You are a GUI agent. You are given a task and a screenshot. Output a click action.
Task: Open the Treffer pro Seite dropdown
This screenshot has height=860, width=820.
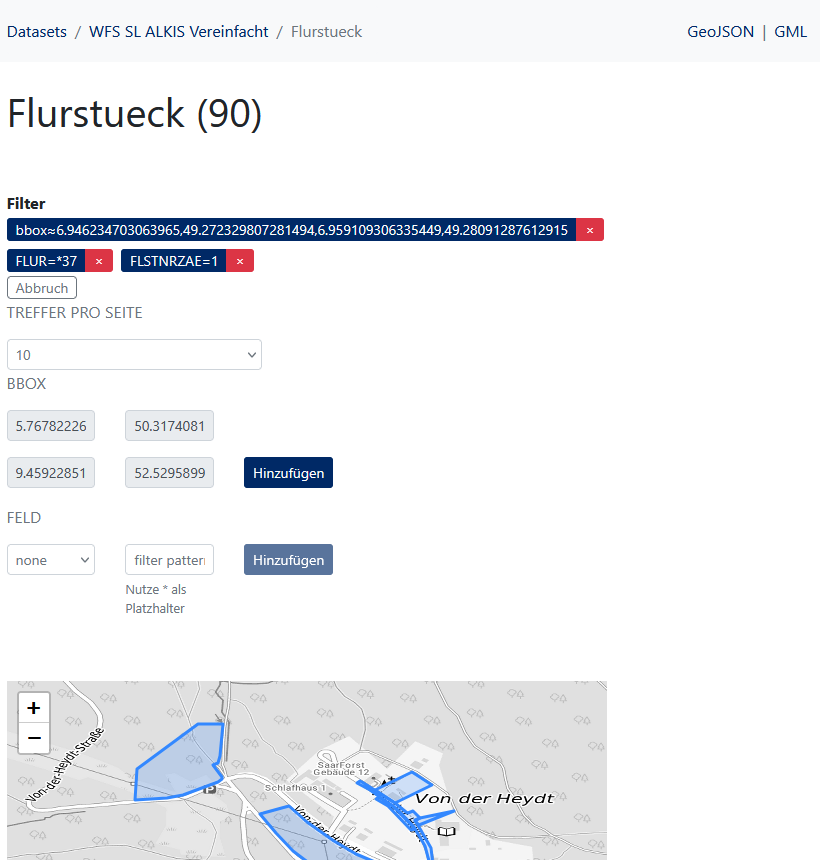(x=134, y=355)
